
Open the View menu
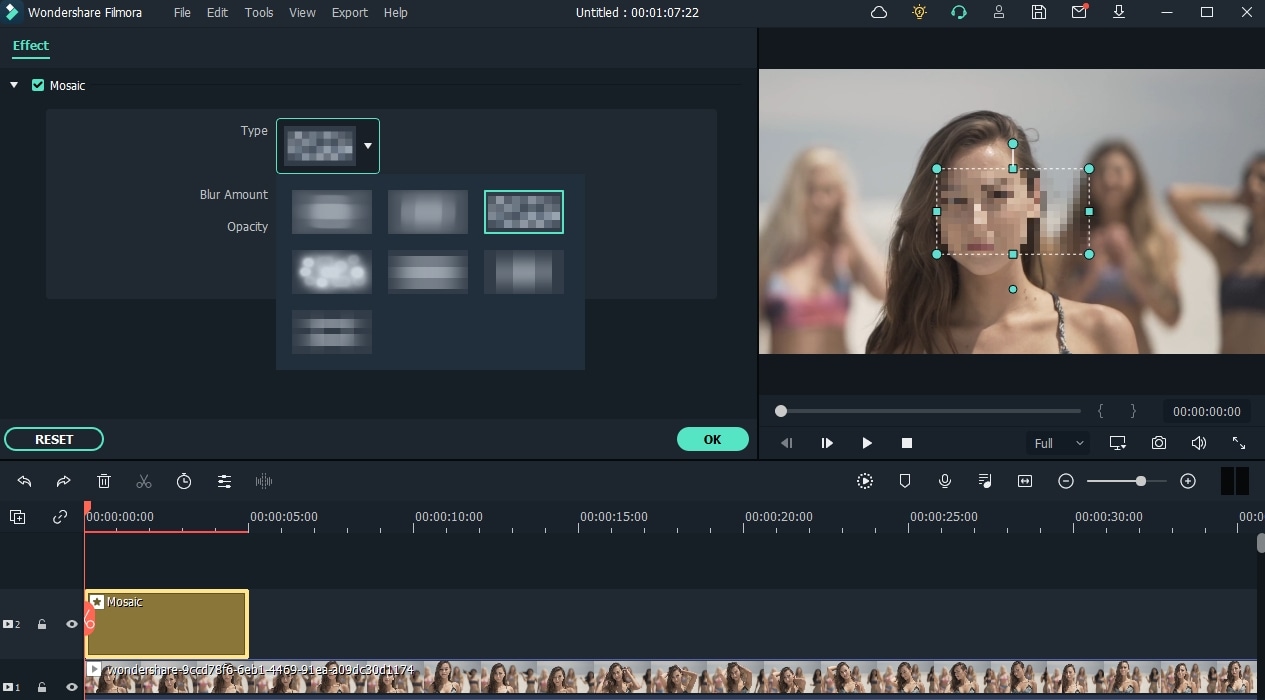click(x=302, y=12)
